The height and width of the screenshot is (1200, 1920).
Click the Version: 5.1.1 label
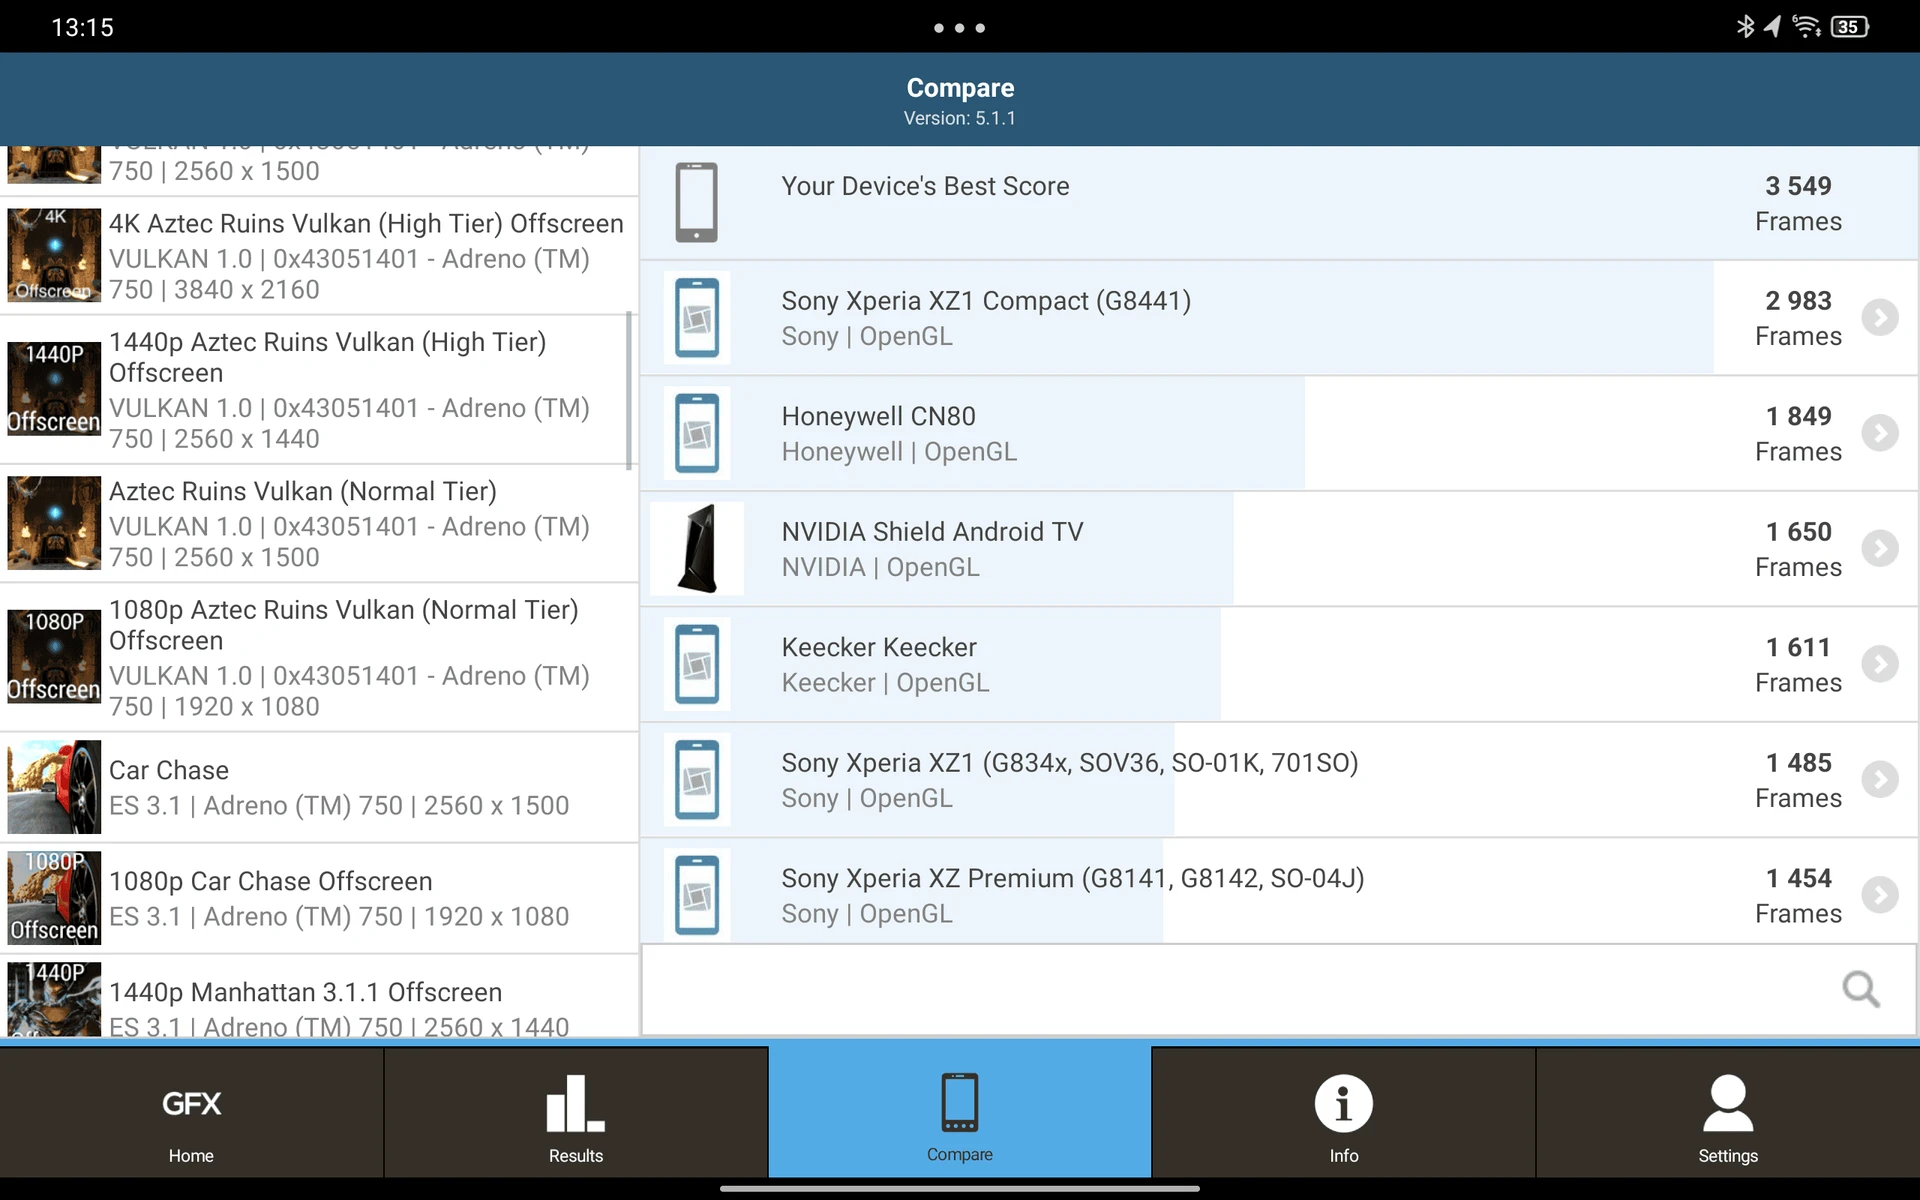pyautogui.click(x=960, y=118)
